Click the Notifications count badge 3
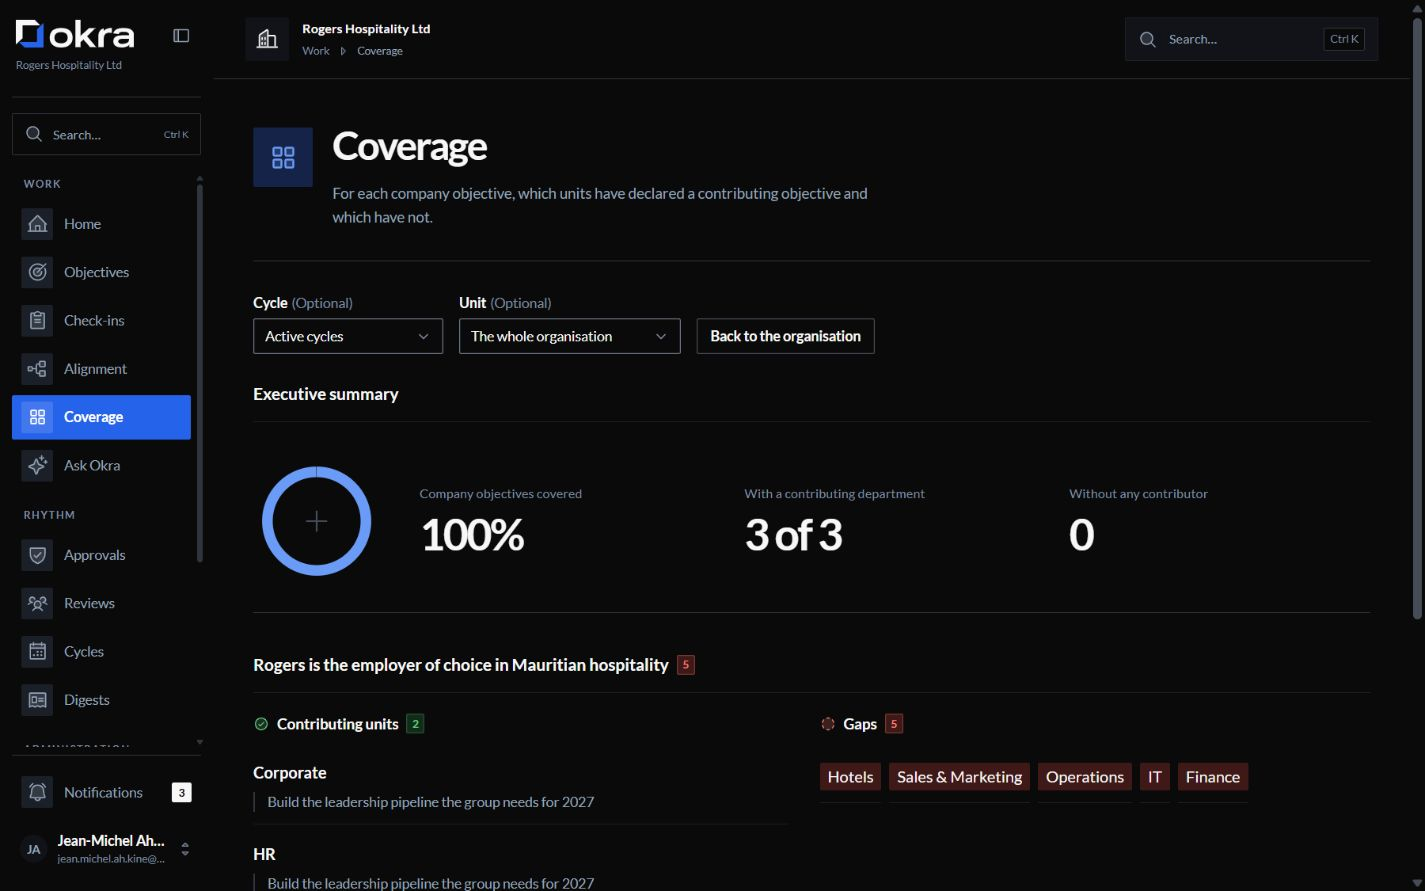 pos(181,792)
